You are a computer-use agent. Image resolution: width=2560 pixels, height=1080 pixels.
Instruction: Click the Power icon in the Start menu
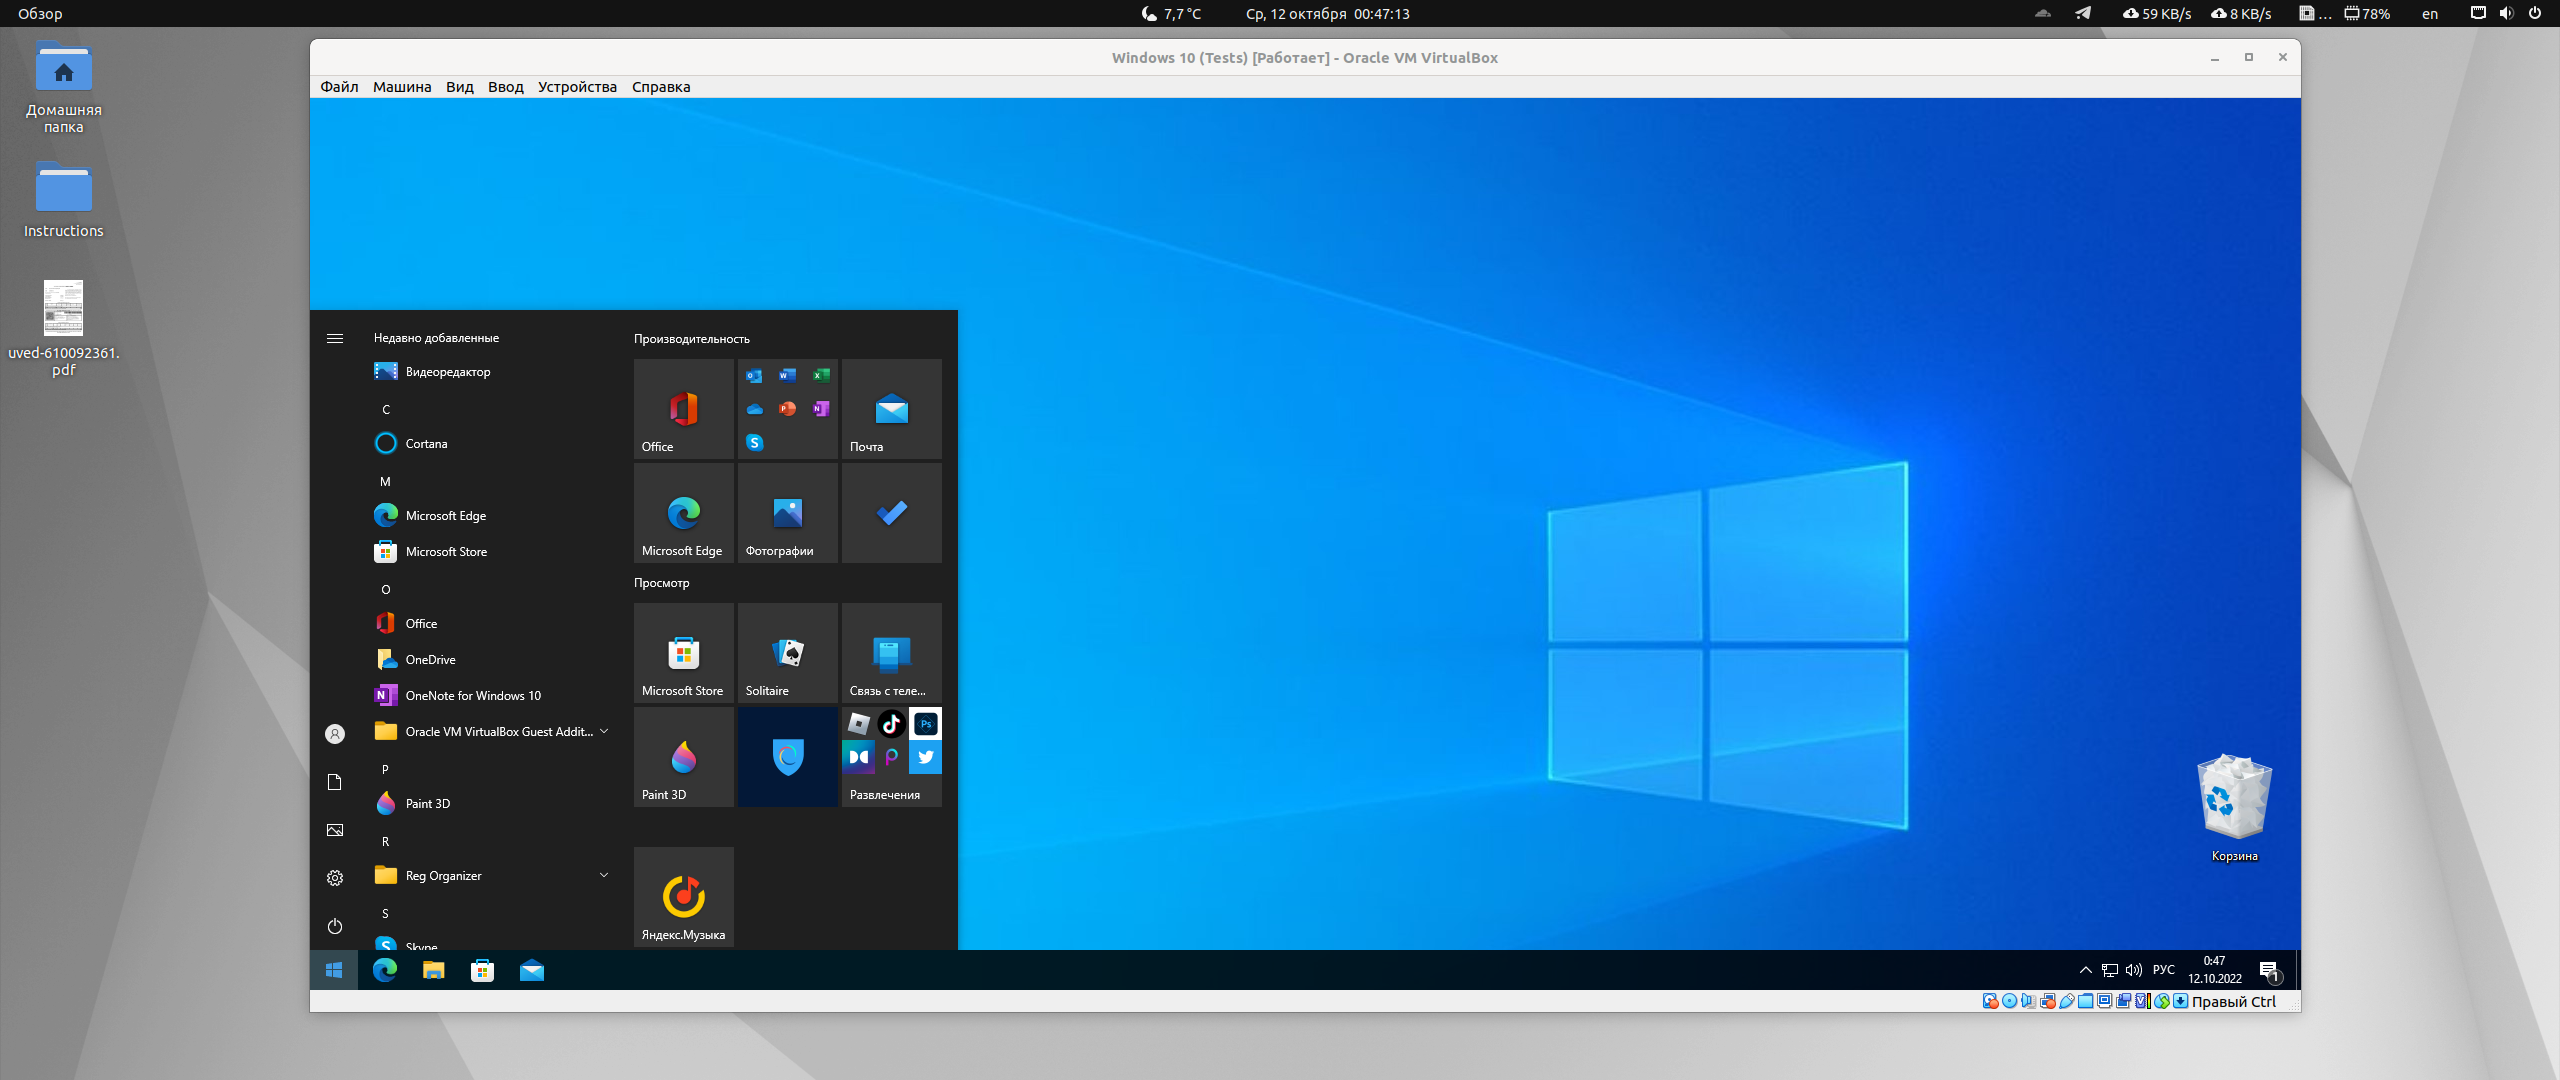pyautogui.click(x=335, y=926)
